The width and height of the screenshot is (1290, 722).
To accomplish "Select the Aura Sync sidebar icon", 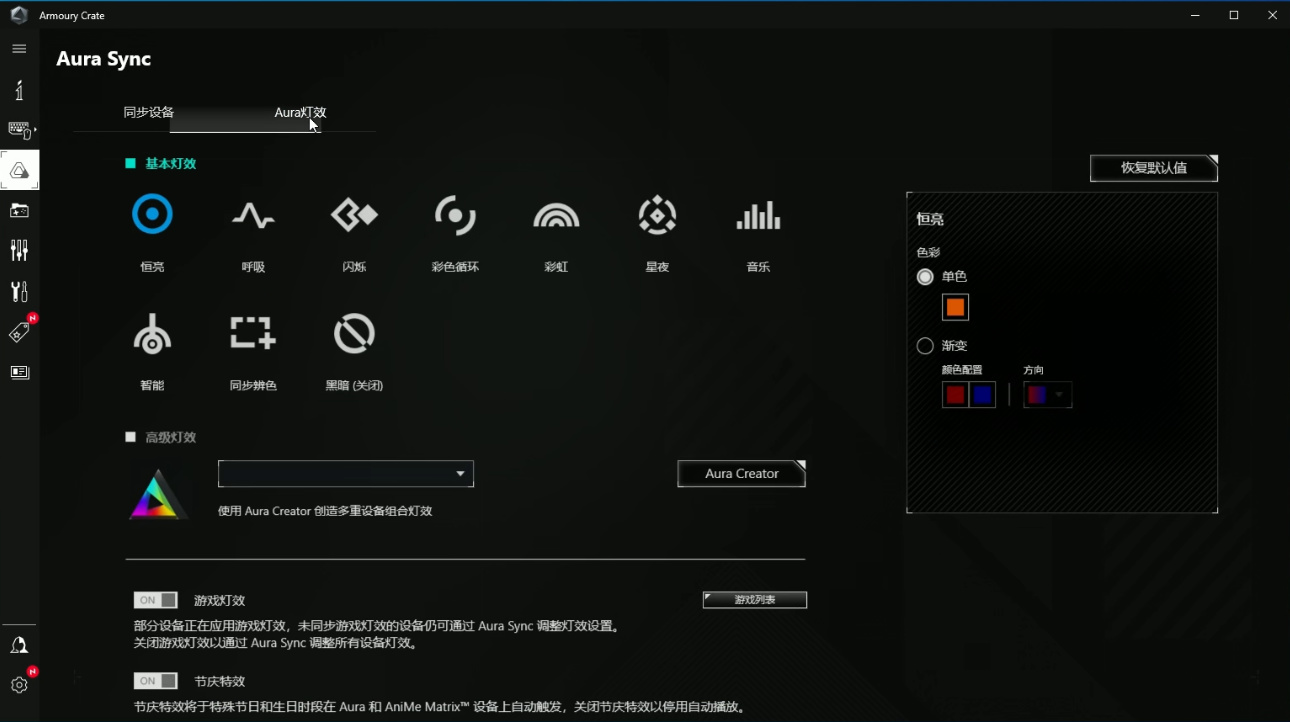I will (20, 170).
